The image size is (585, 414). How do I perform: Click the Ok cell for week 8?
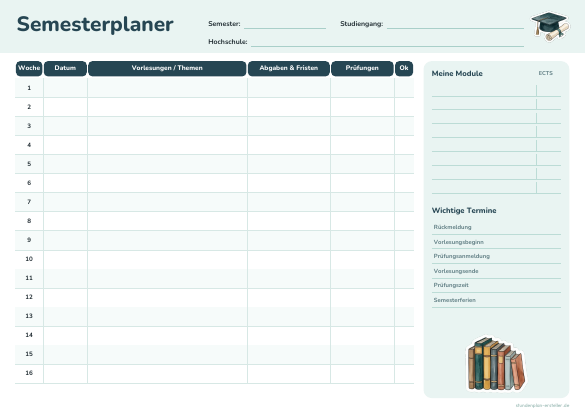pos(404,221)
